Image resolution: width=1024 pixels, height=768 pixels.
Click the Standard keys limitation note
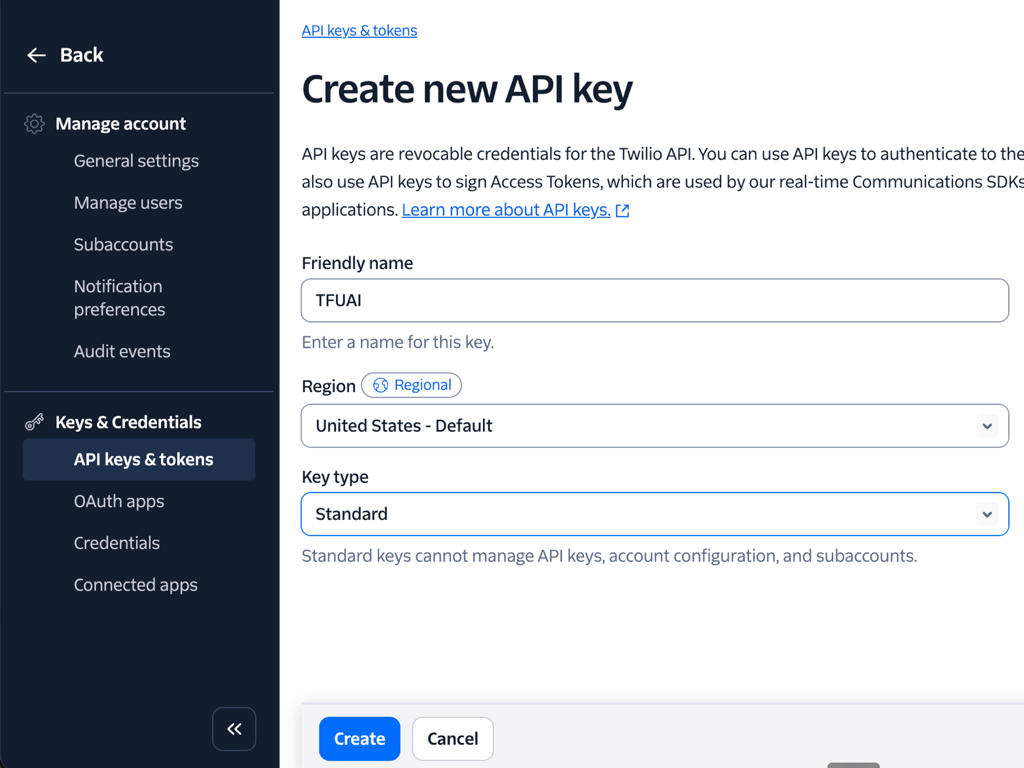point(609,556)
